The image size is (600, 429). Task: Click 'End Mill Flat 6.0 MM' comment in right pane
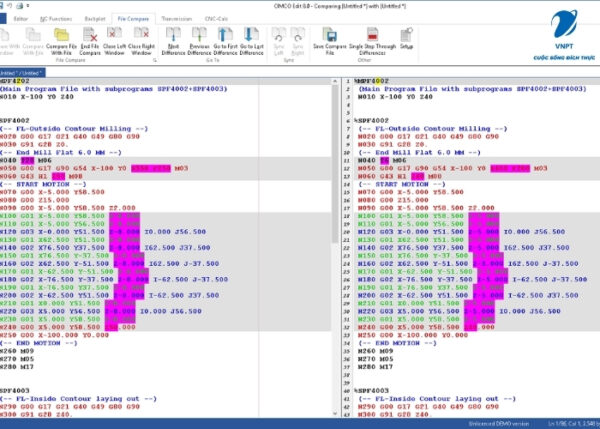pos(419,152)
